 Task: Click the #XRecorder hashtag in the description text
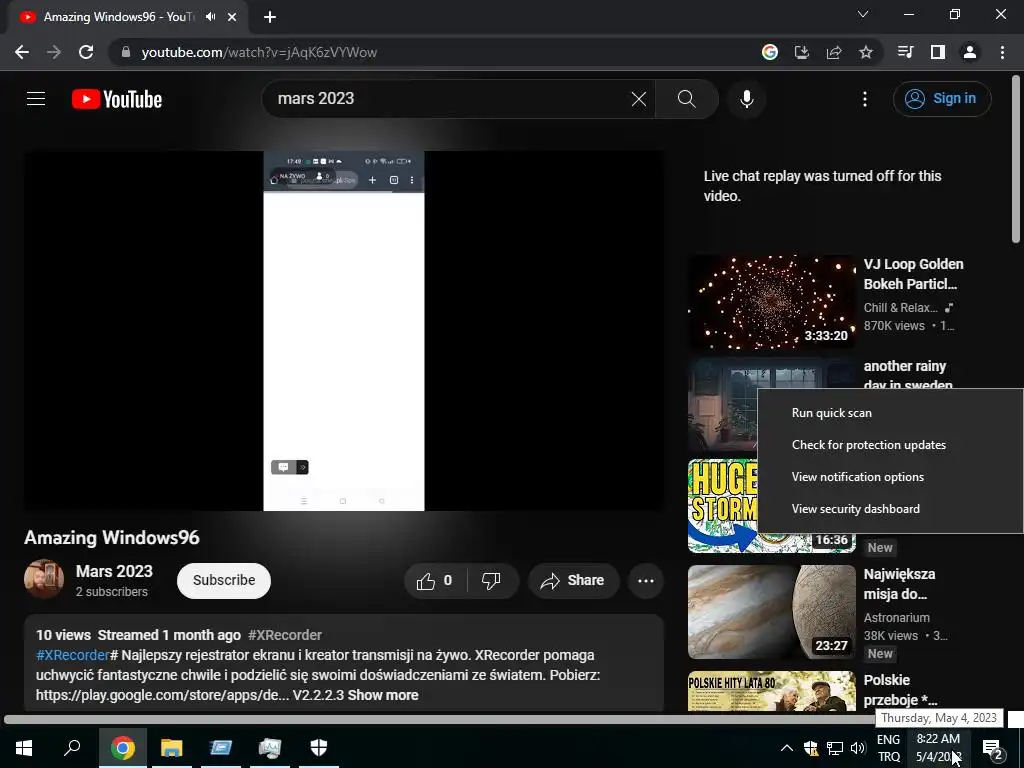click(72, 655)
